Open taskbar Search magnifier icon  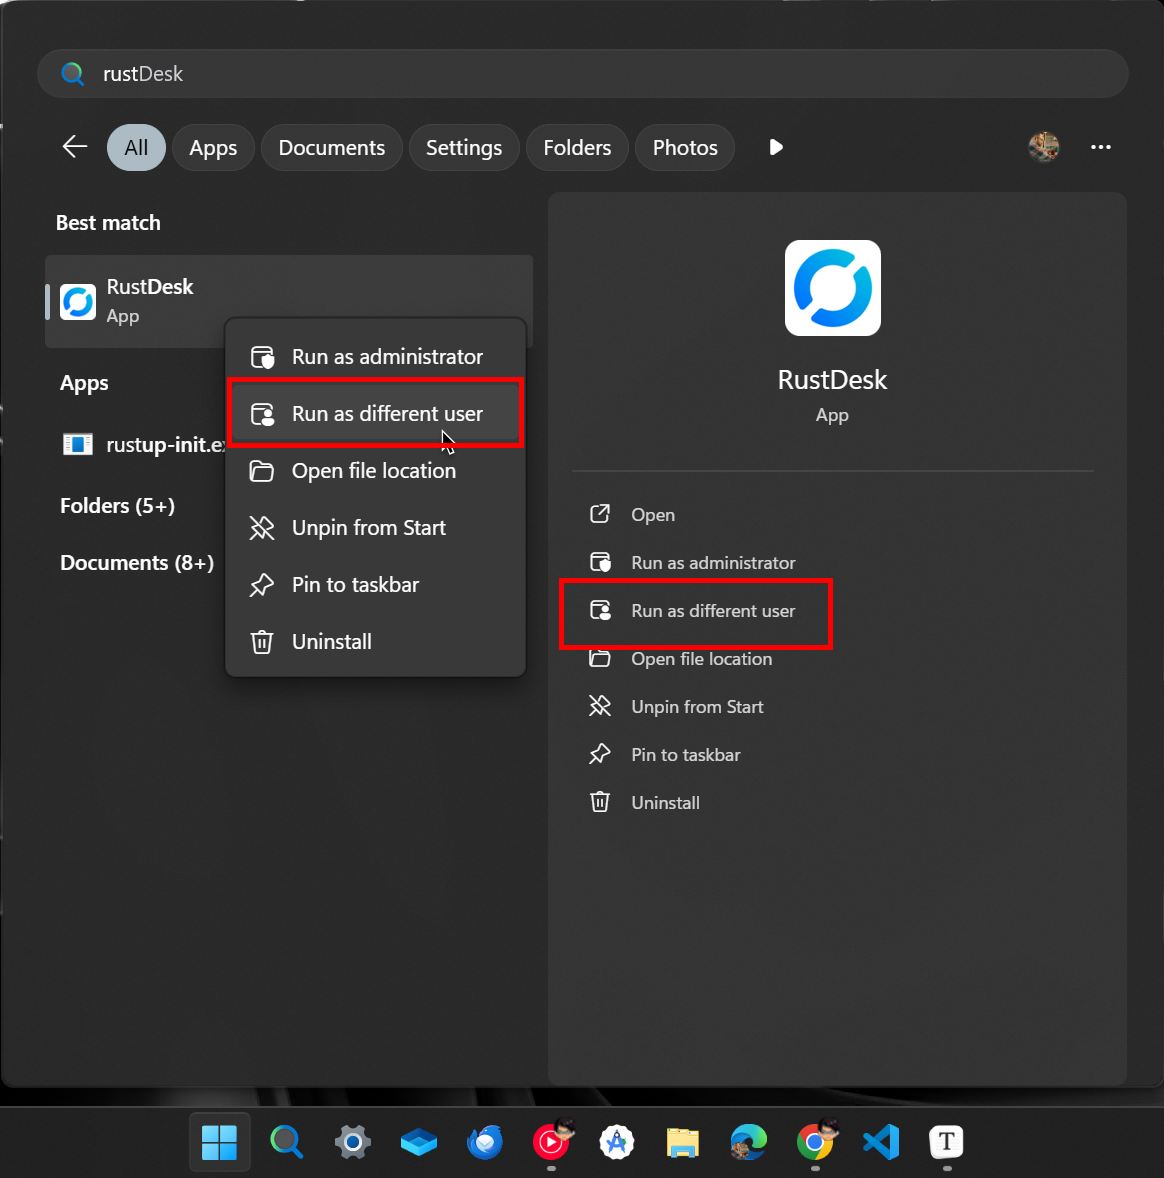click(x=286, y=1142)
